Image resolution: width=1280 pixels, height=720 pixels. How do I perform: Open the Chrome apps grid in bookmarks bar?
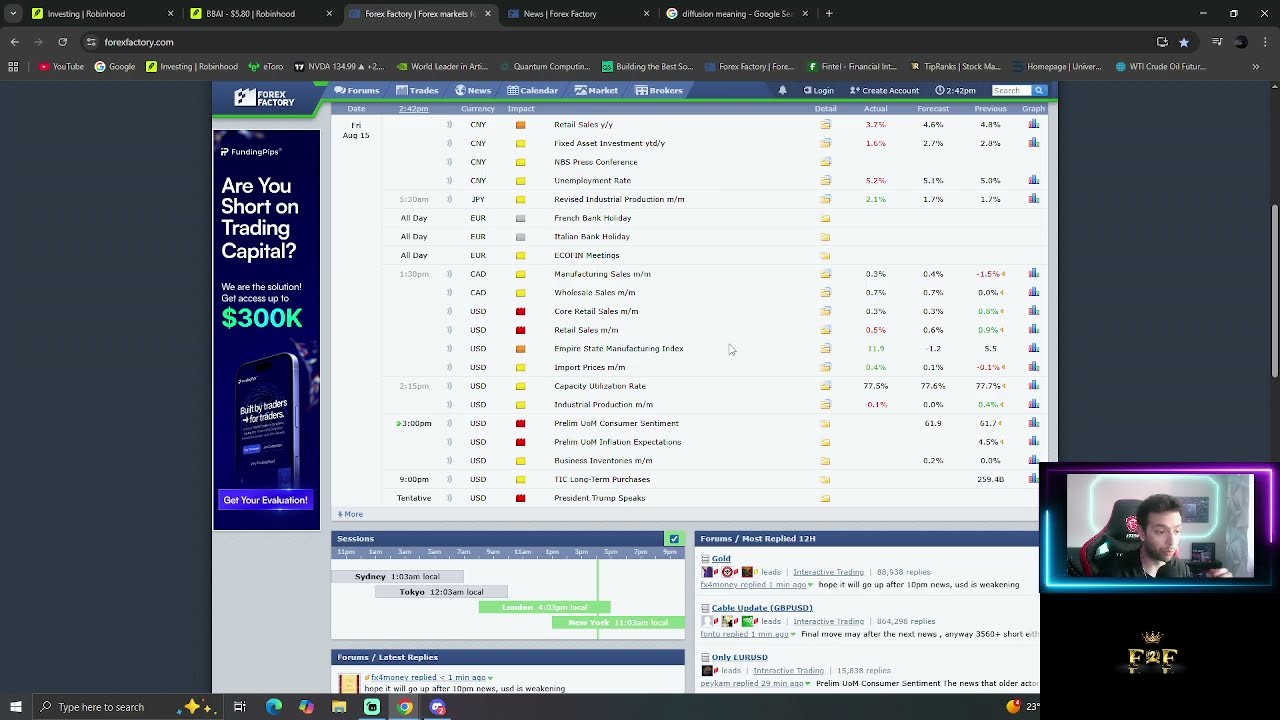click(x=13, y=67)
